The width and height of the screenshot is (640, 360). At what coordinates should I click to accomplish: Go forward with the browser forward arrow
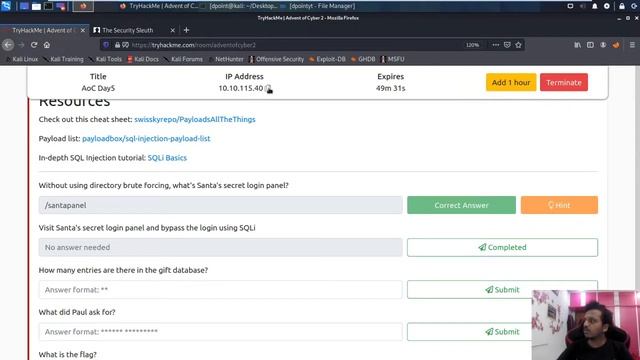(x=22, y=45)
